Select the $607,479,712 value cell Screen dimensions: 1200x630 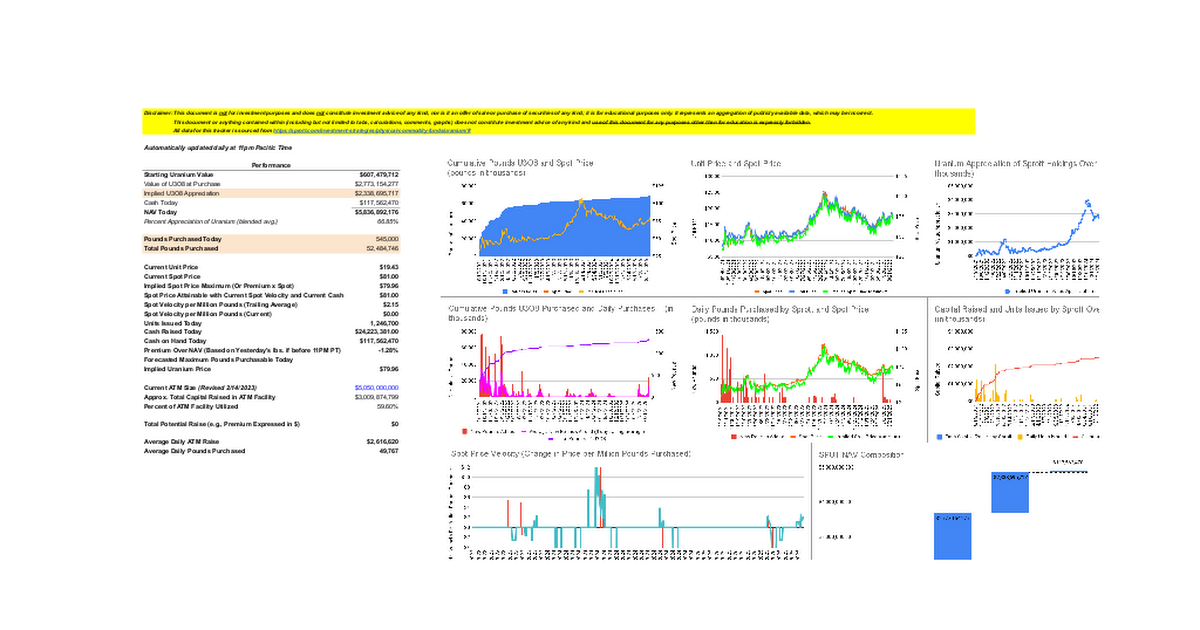coord(379,174)
